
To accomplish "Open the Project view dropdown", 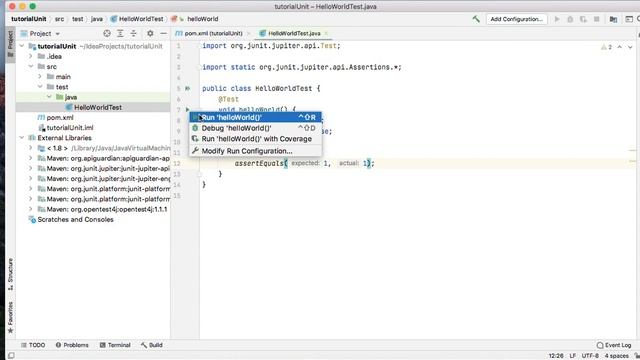I will [x=40, y=33].
